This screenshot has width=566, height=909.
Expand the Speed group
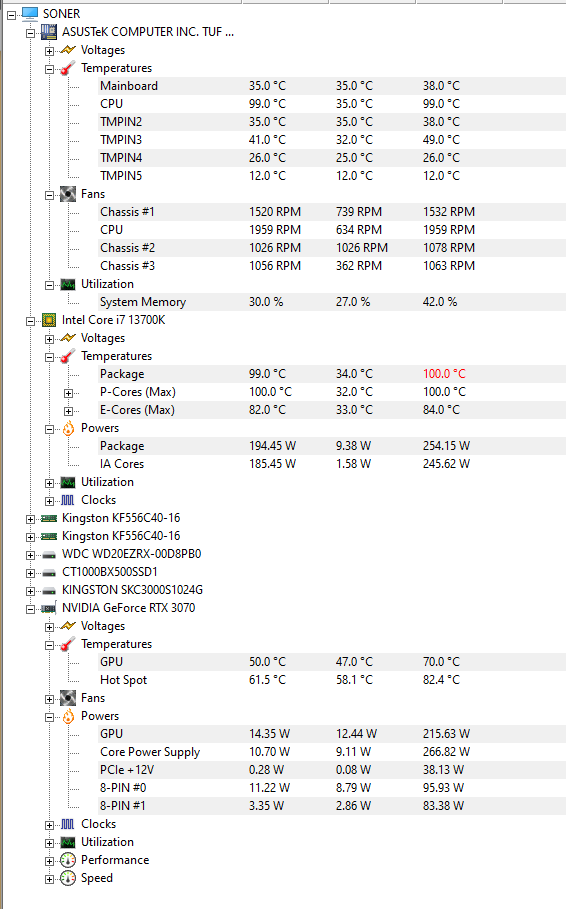(x=49, y=879)
